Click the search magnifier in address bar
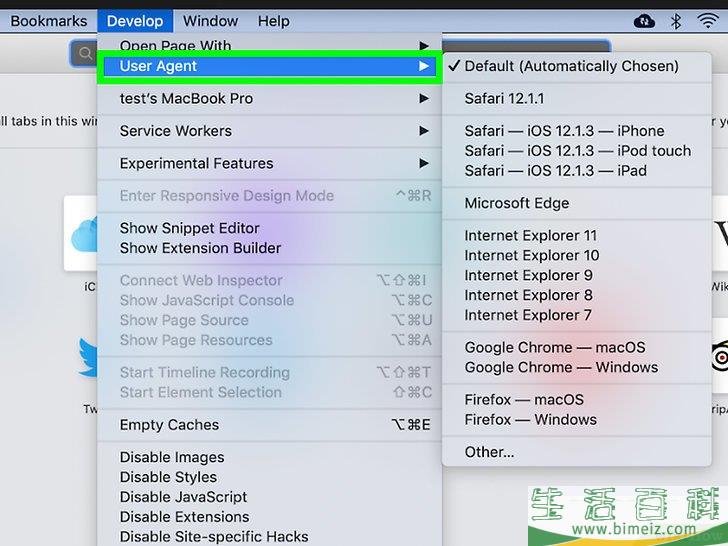This screenshot has height=546, width=728. (85, 53)
